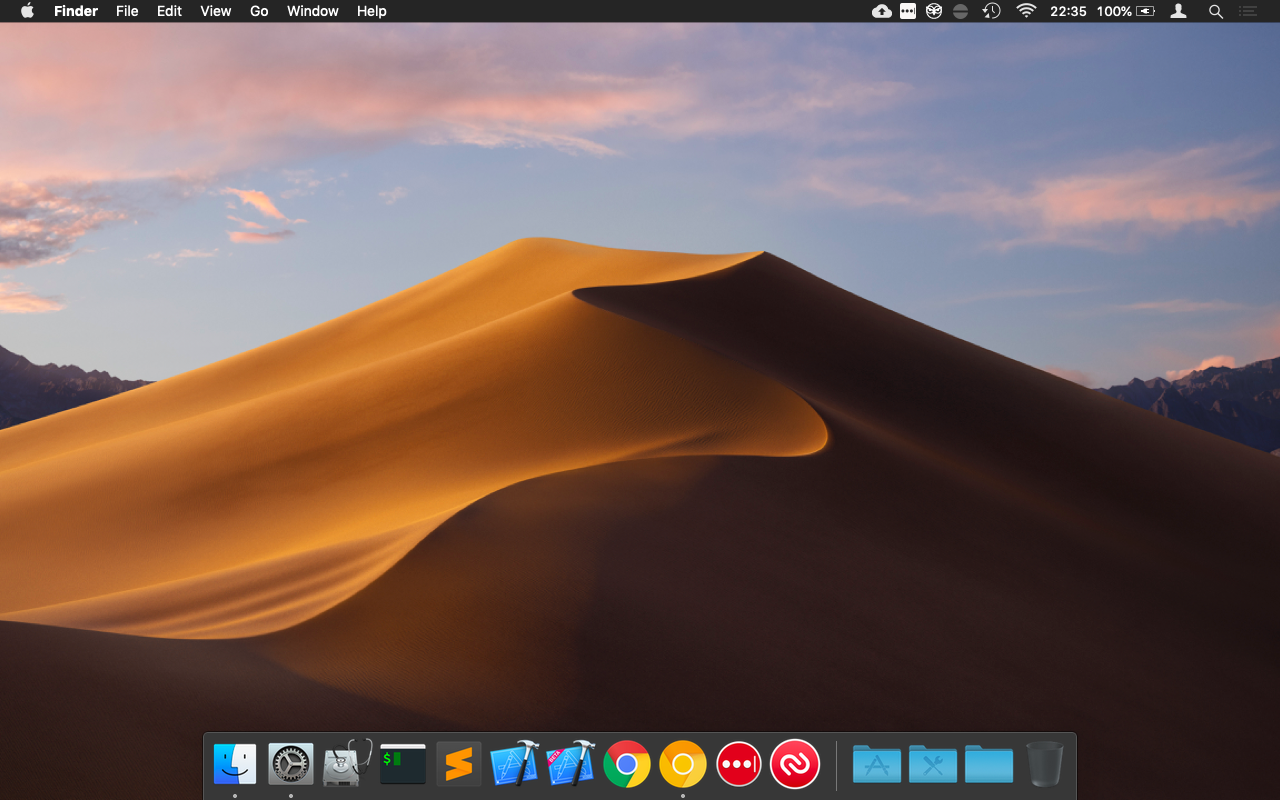Open the Applications folder stack in Dock
Viewport: 1280px width, 800px height.
(x=877, y=765)
